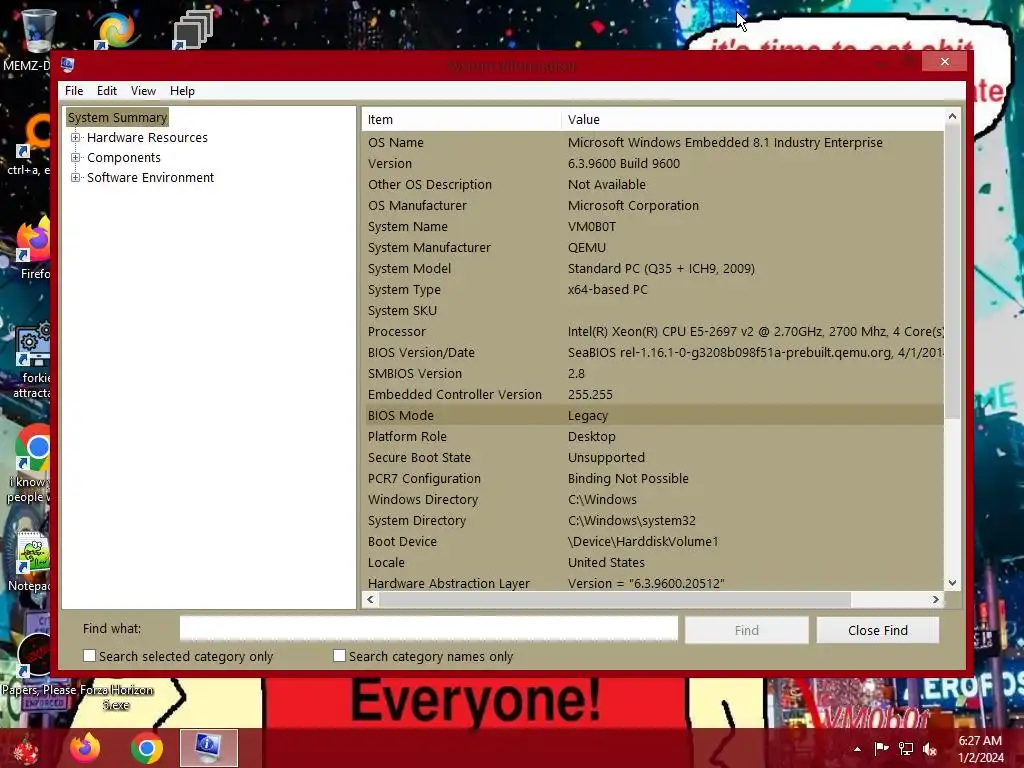
Task: Open Action Center flag tray icon
Action: tap(881, 748)
